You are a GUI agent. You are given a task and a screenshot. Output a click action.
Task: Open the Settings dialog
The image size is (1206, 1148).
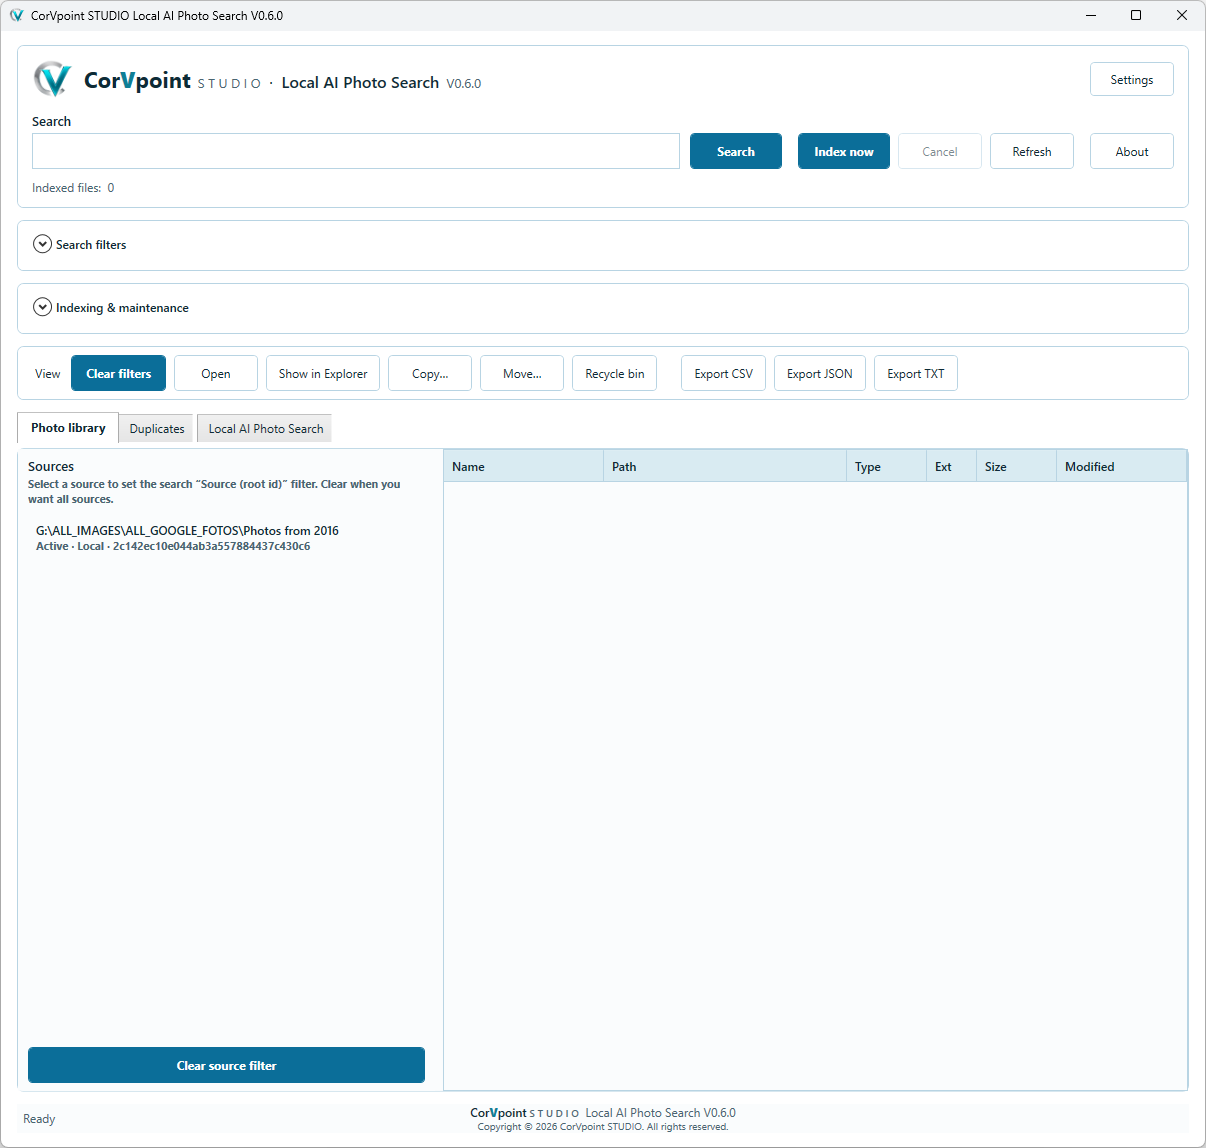pos(1132,79)
